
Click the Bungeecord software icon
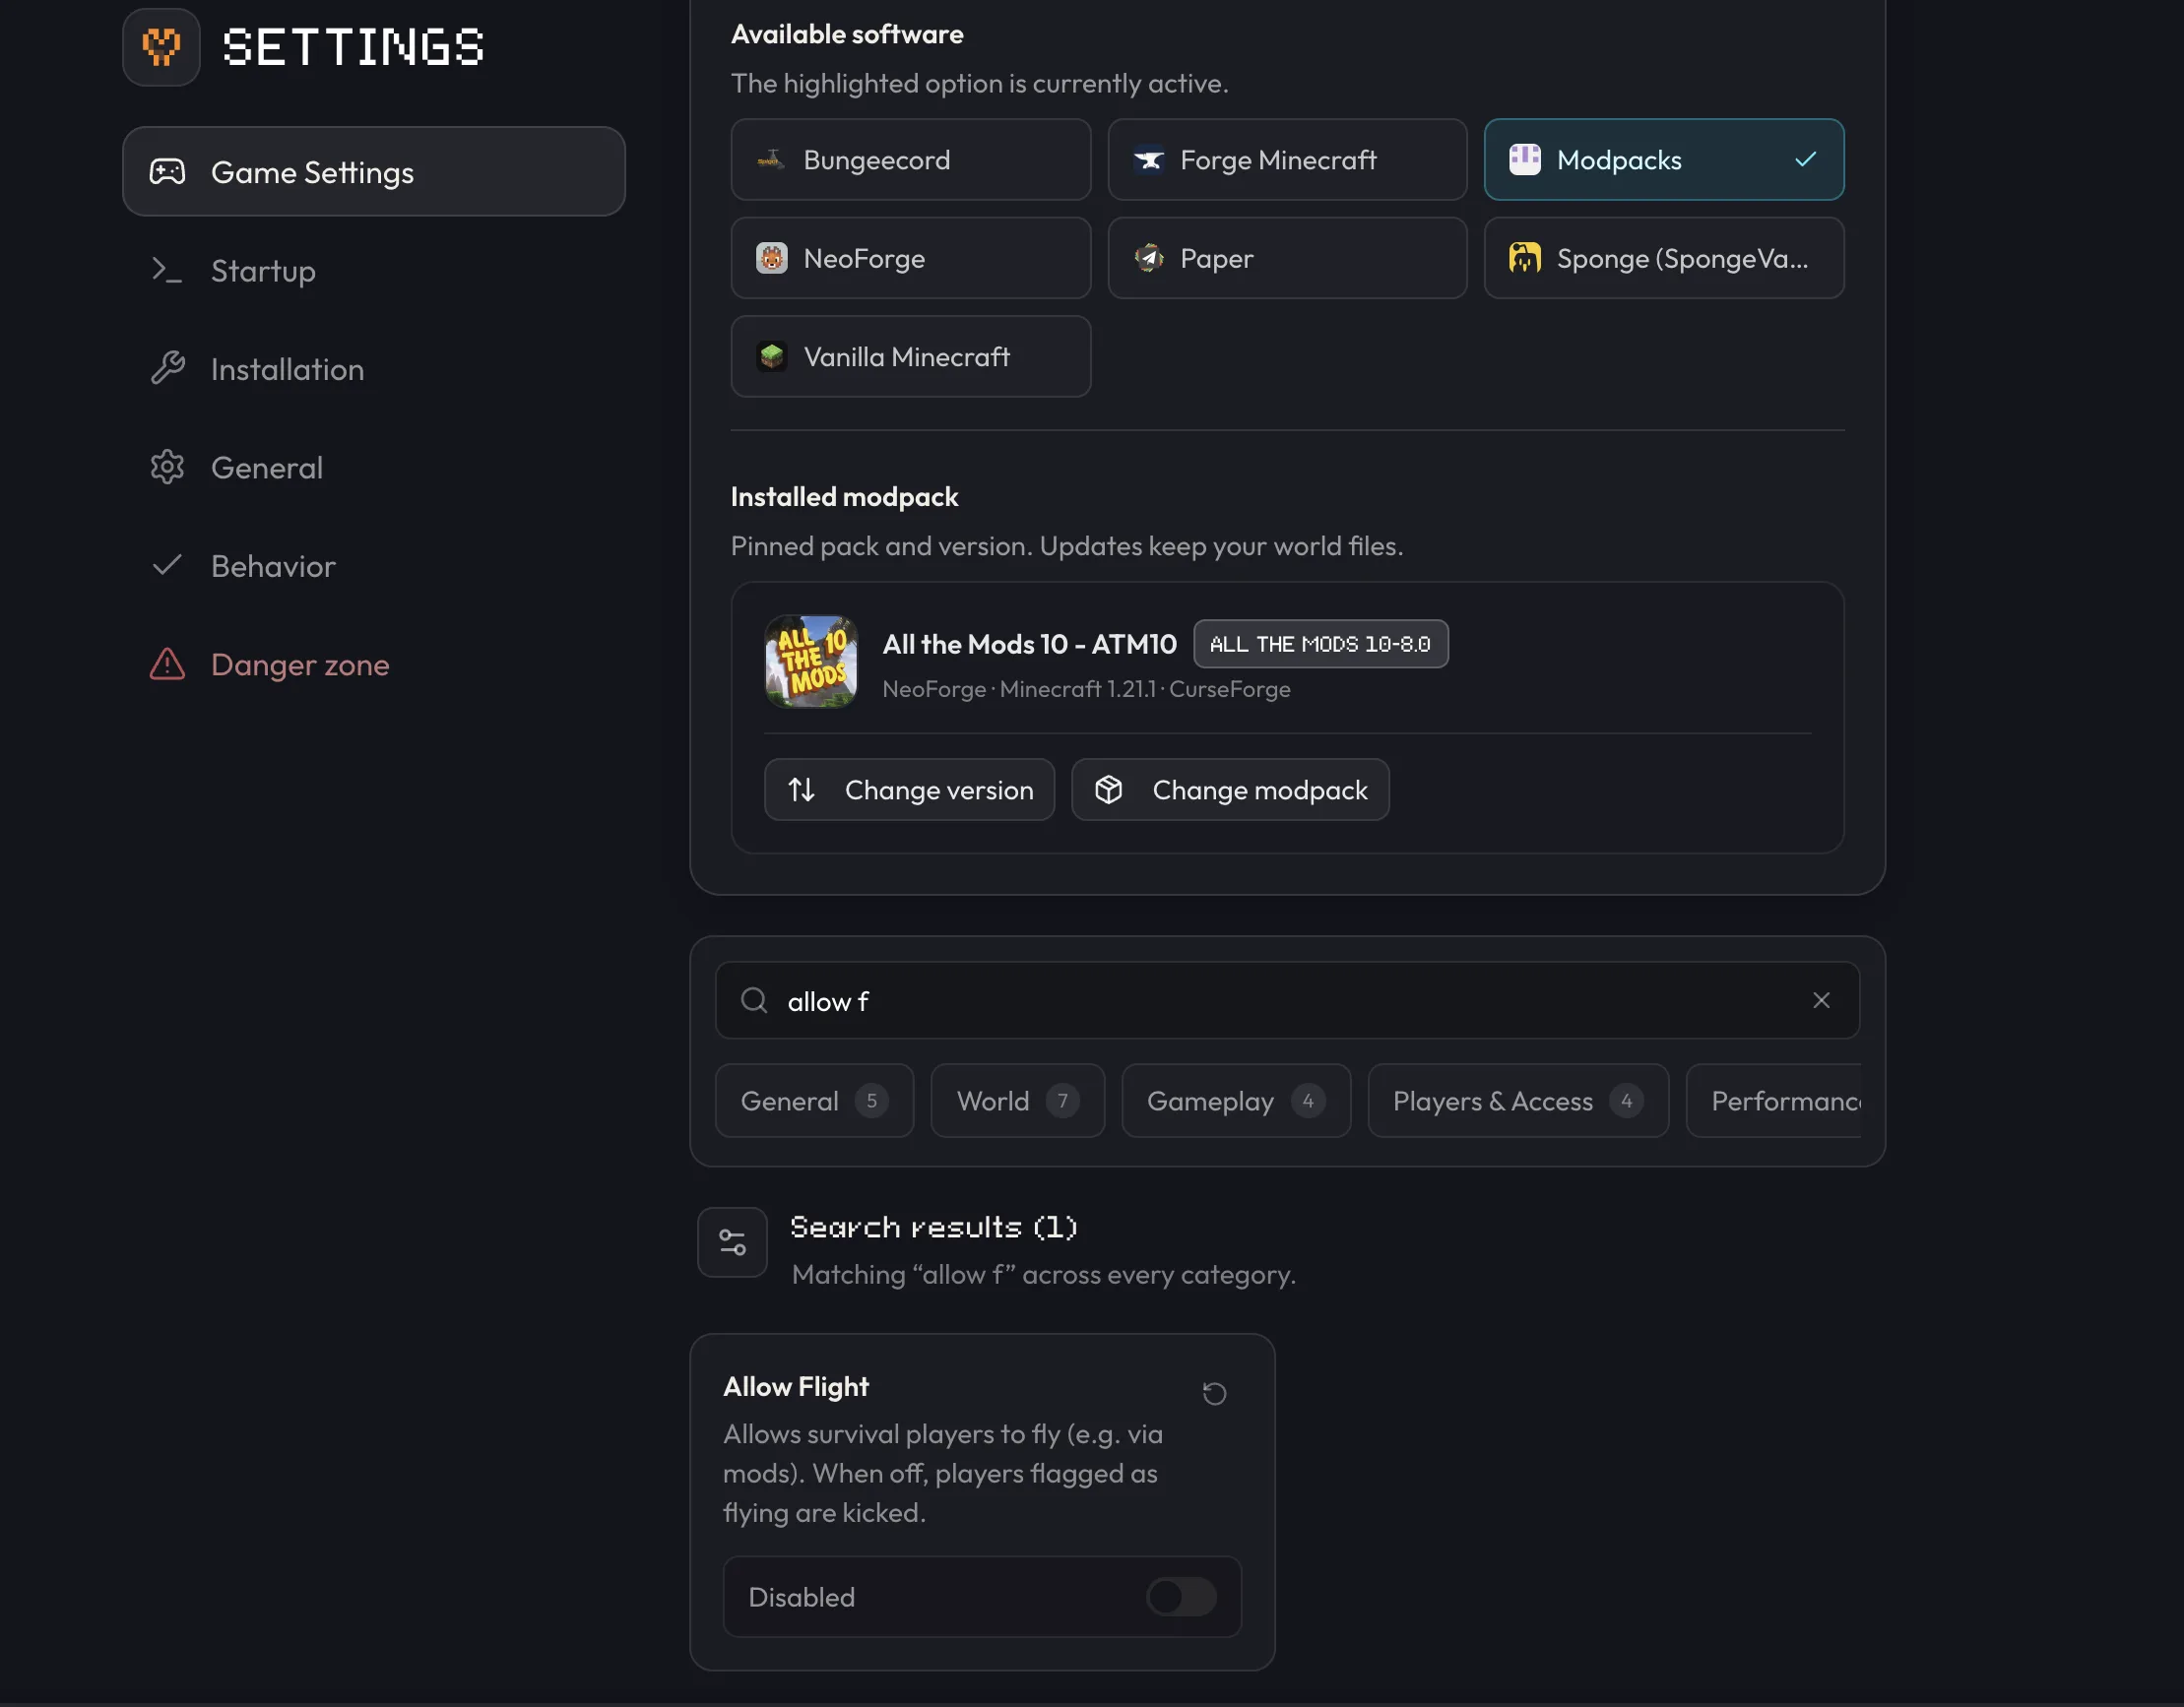[x=771, y=159]
